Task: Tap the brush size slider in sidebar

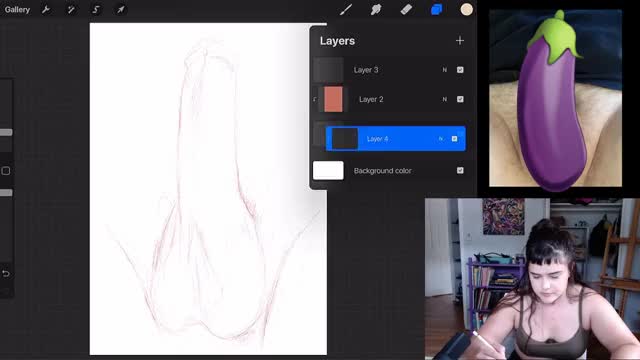Action: point(6,132)
